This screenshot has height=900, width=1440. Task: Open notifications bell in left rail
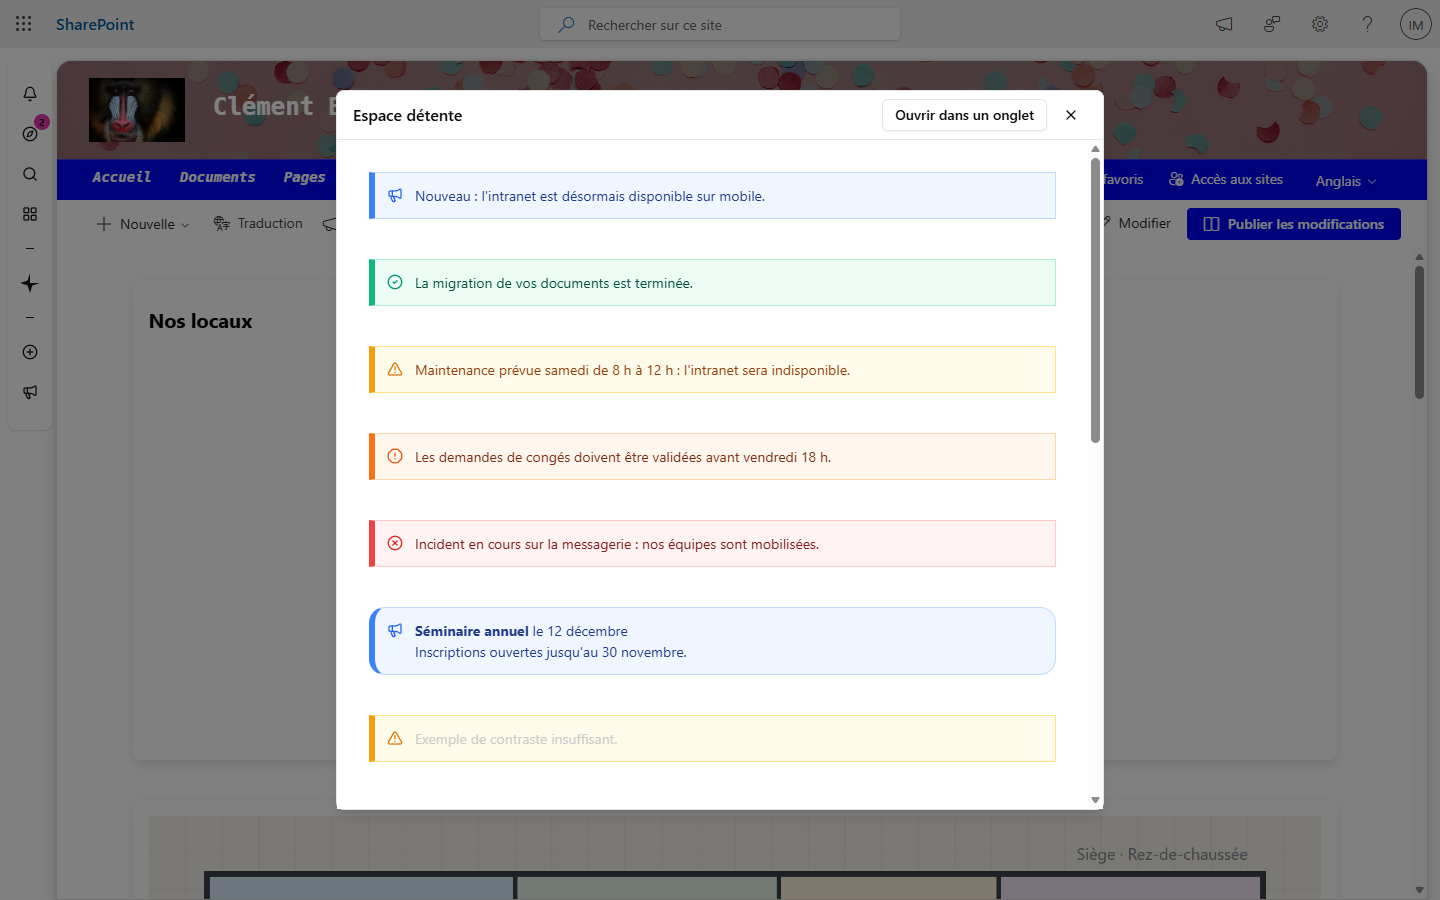click(x=30, y=94)
